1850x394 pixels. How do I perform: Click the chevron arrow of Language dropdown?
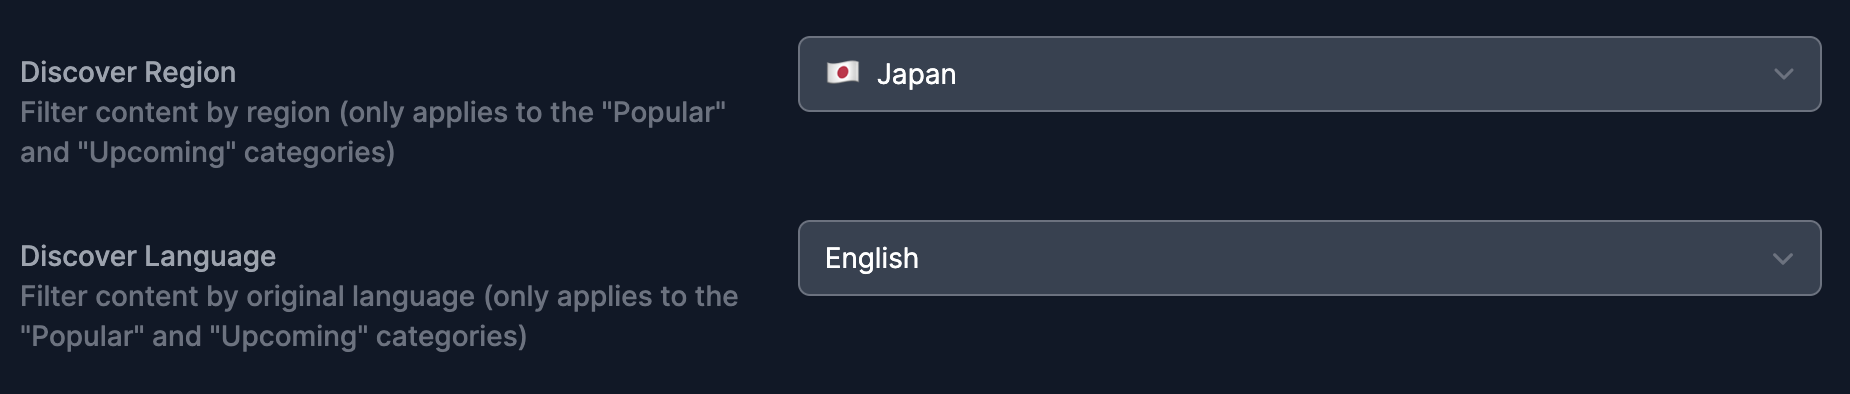(1783, 258)
